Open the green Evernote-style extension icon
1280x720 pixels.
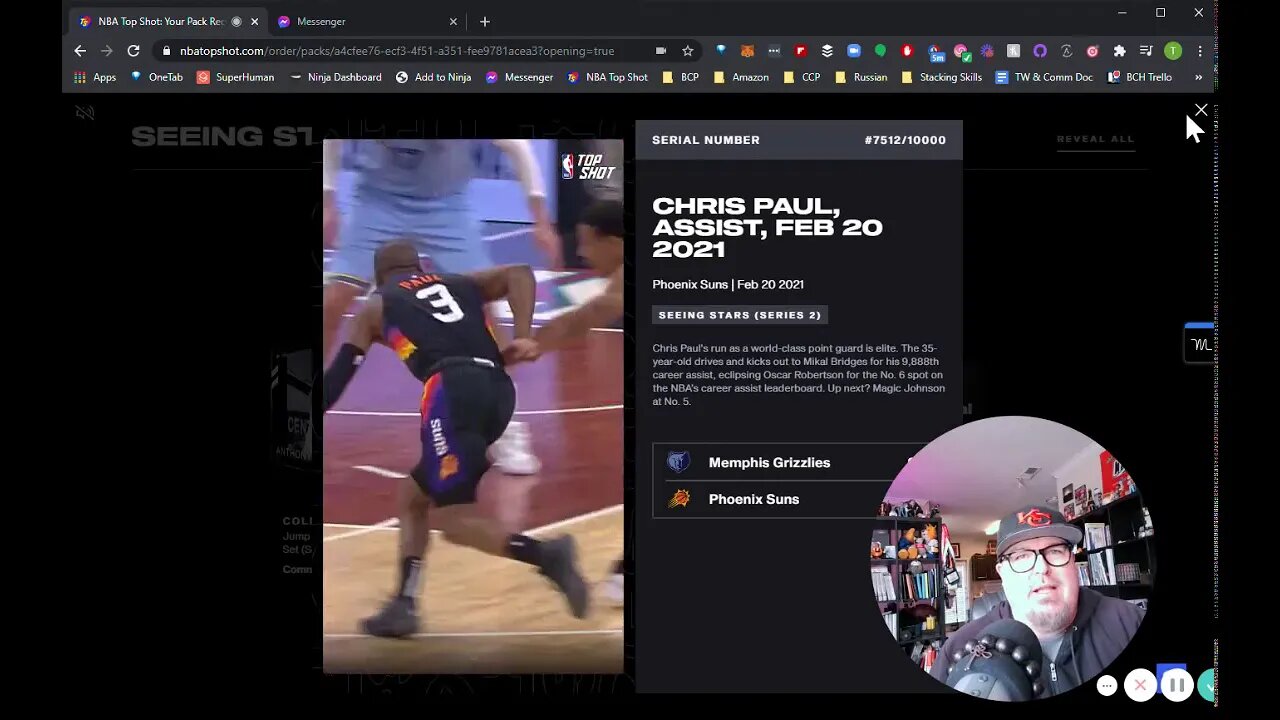point(880,51)
